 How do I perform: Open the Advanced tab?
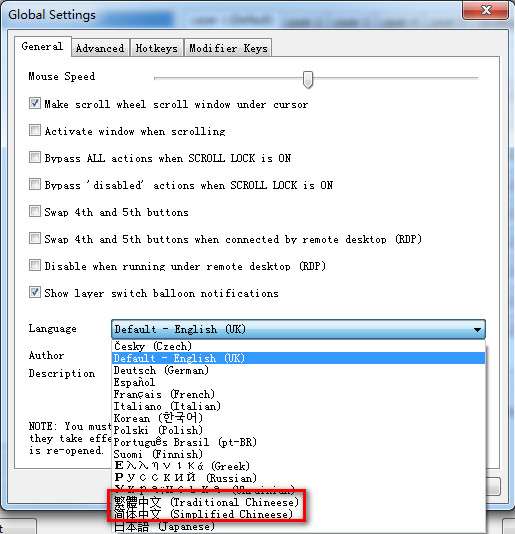[x=100, y=48]
